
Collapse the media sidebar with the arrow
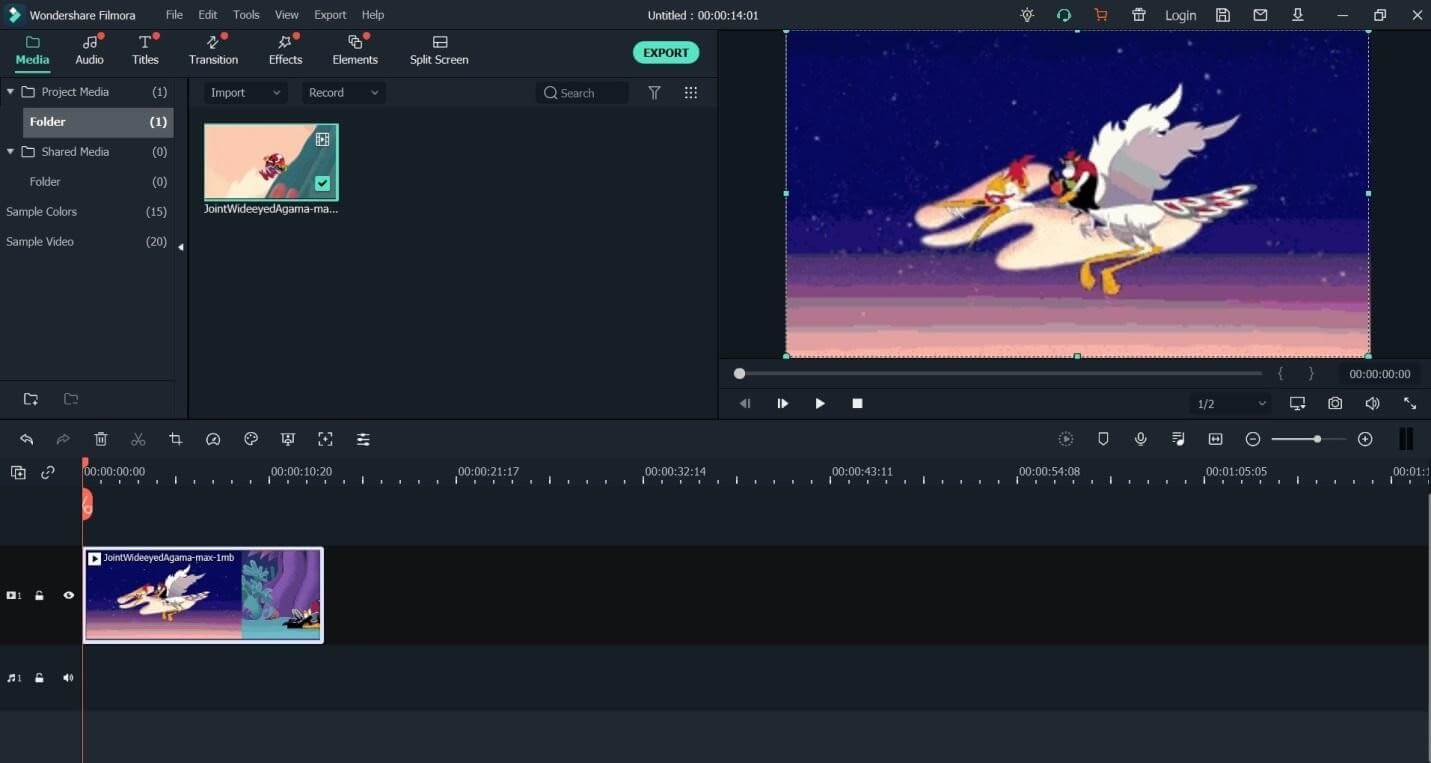point(181,247)
